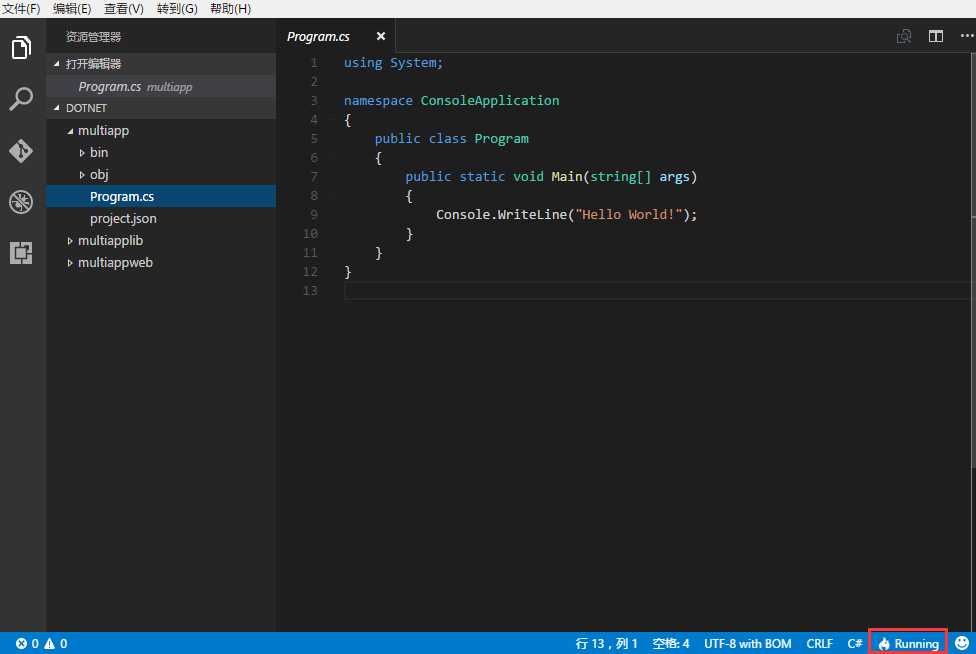Image resolution: width=976 pixels, height=654 pixels.
Task: Expand the multiapplib folder
Action: click(70, 241)
